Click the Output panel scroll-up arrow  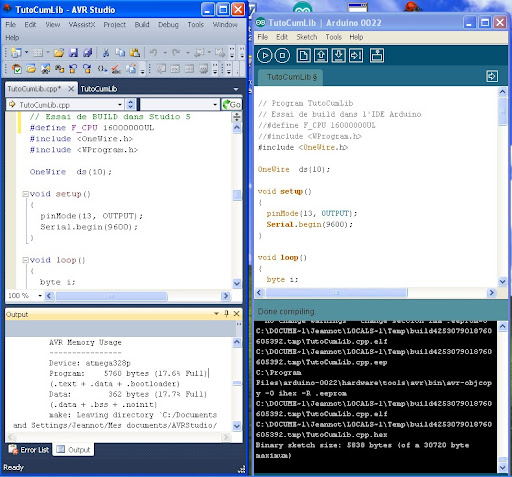pos(237,342)
